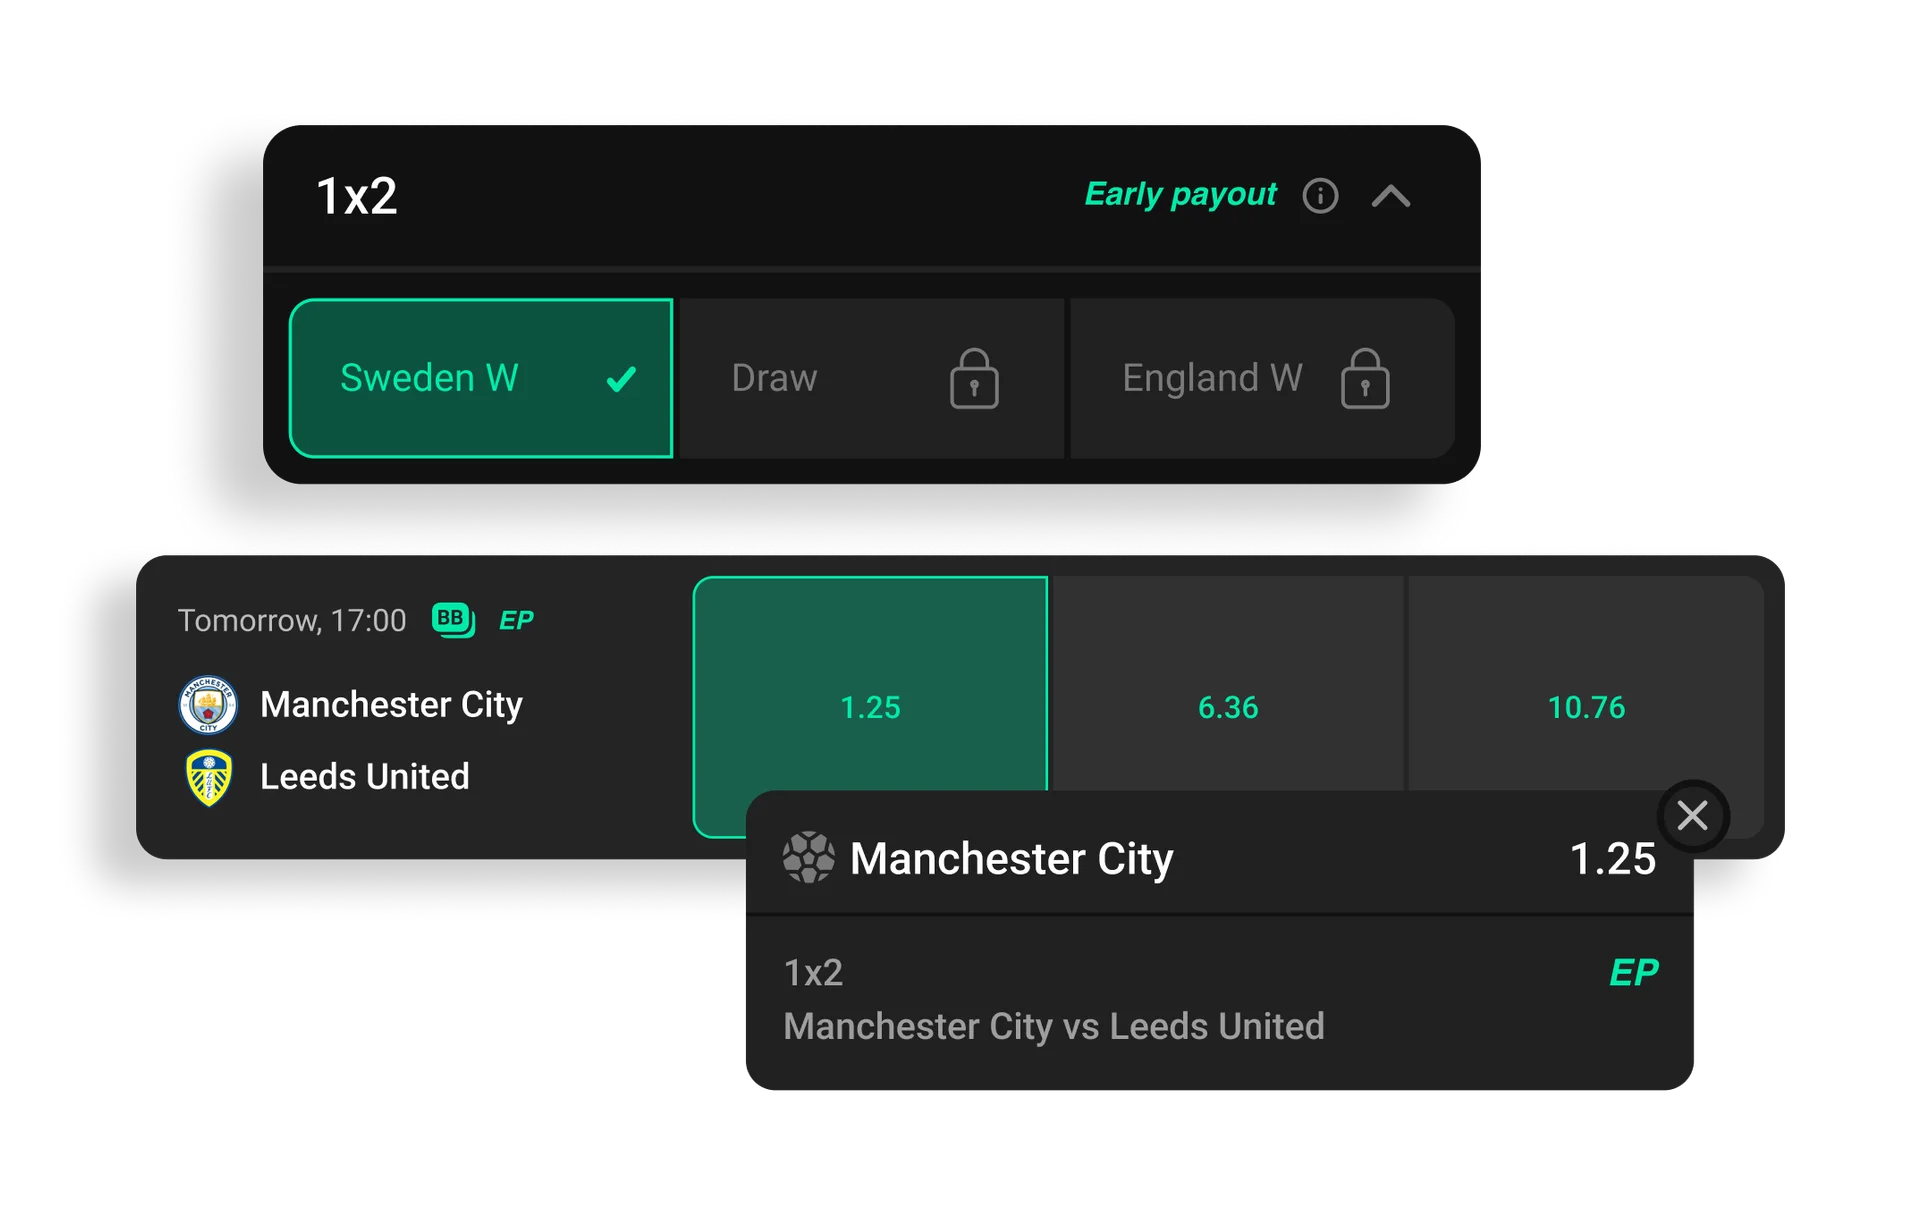Image resolution: width=1920 pixels, height=1216 pixels.
Task: Click the Early payout info icon
Action: [1320, 196]
